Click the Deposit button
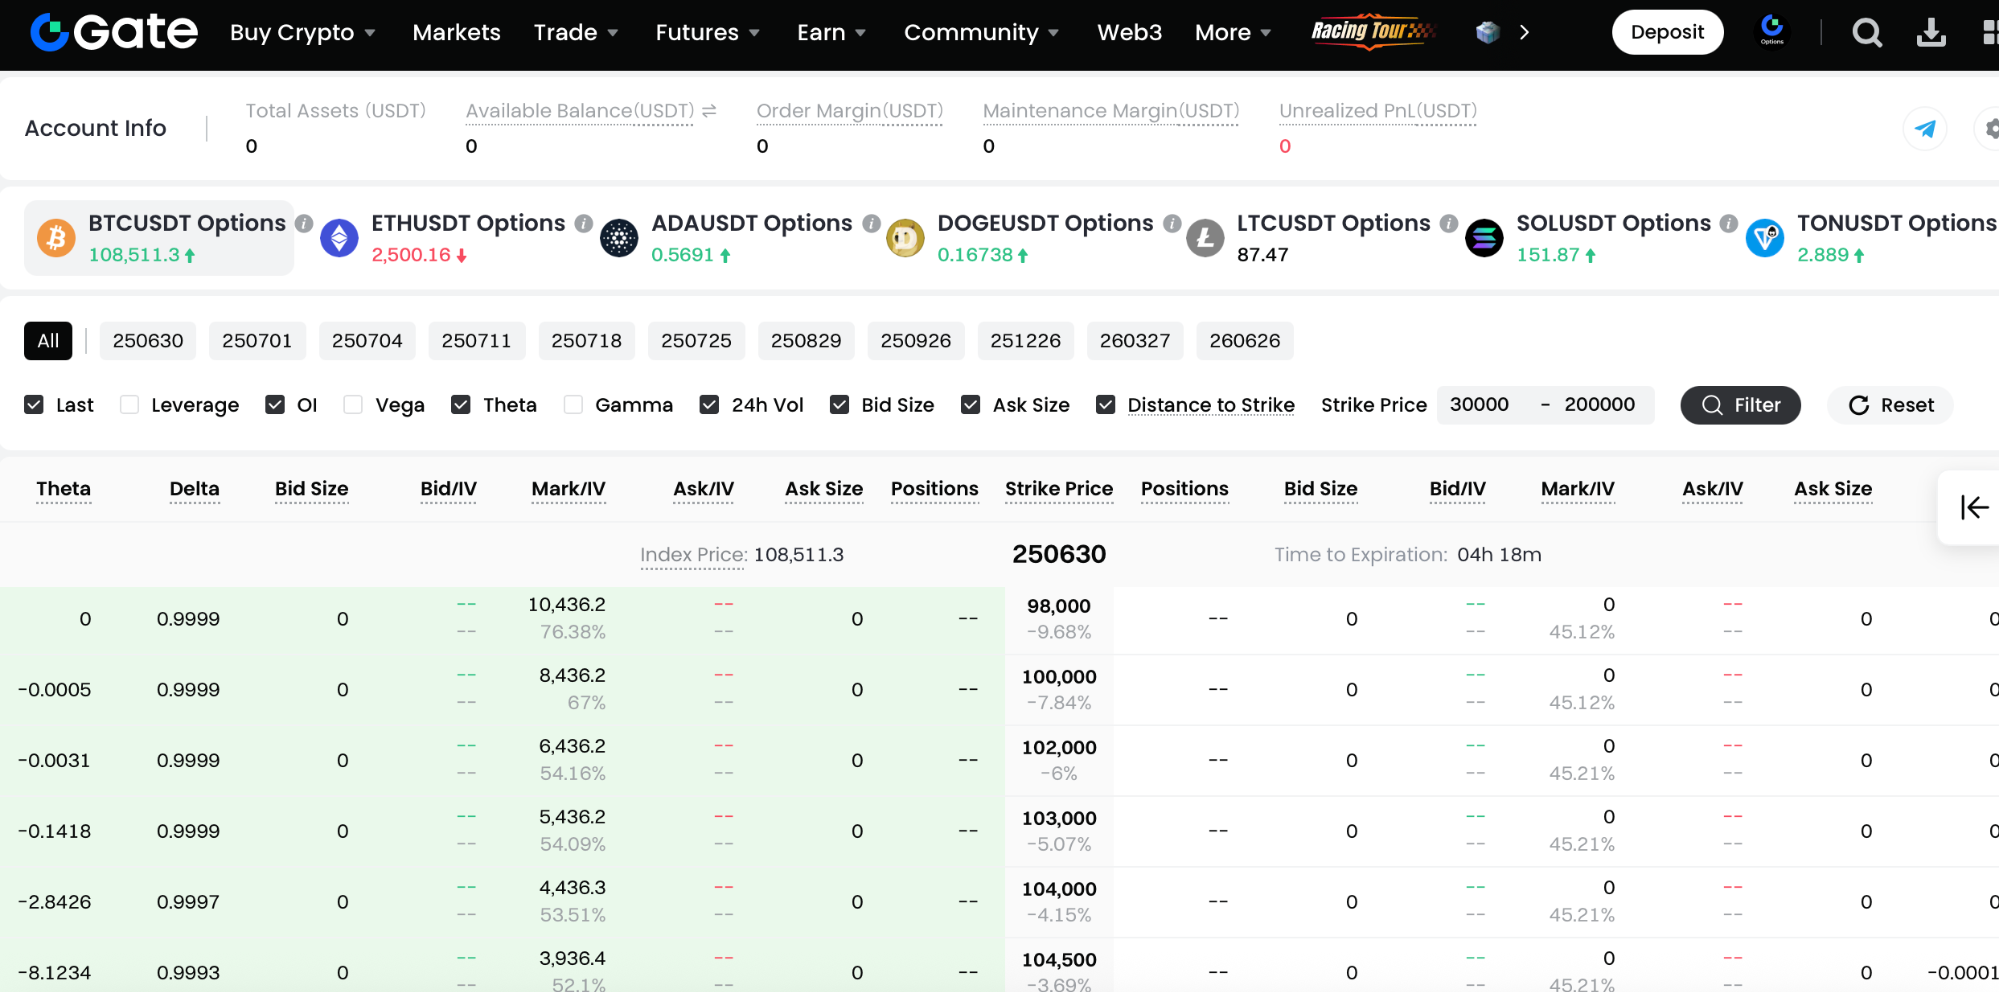The height and width of the screenshot is (993, 1999). click(x=1666, y=33)
